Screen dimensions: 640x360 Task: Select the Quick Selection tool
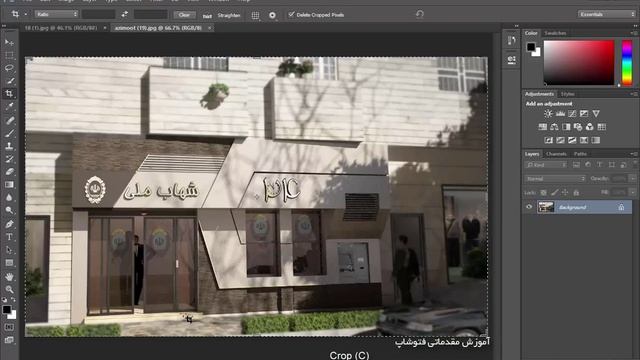[9, 81]
